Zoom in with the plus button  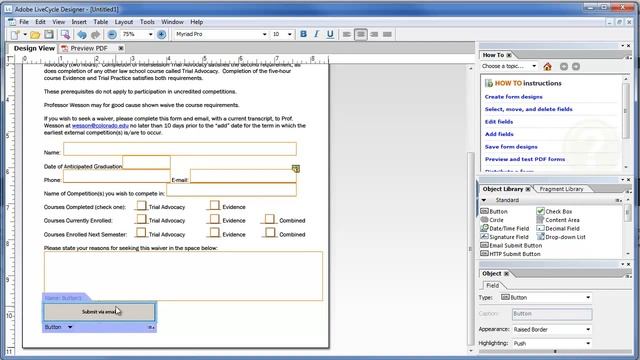(162, 35)
